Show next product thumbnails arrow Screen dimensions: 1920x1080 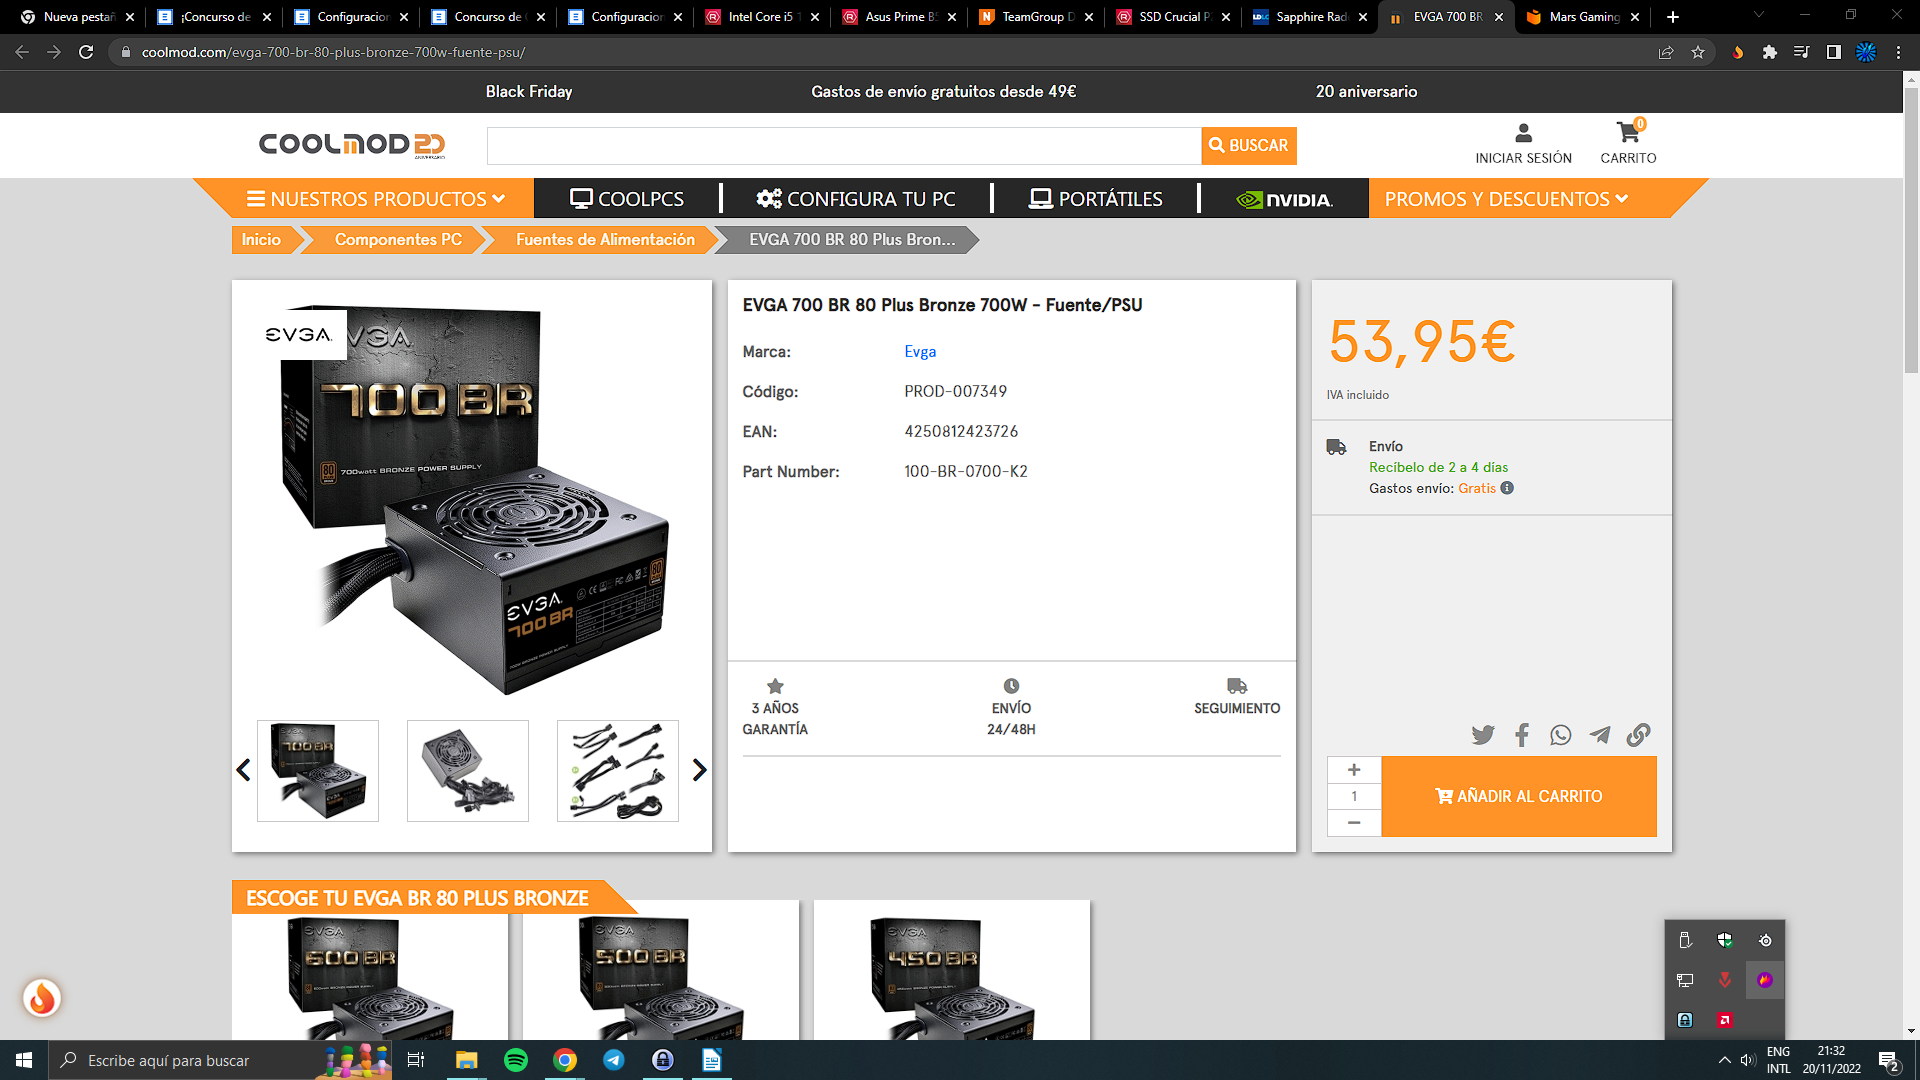(x=699, y=770)
